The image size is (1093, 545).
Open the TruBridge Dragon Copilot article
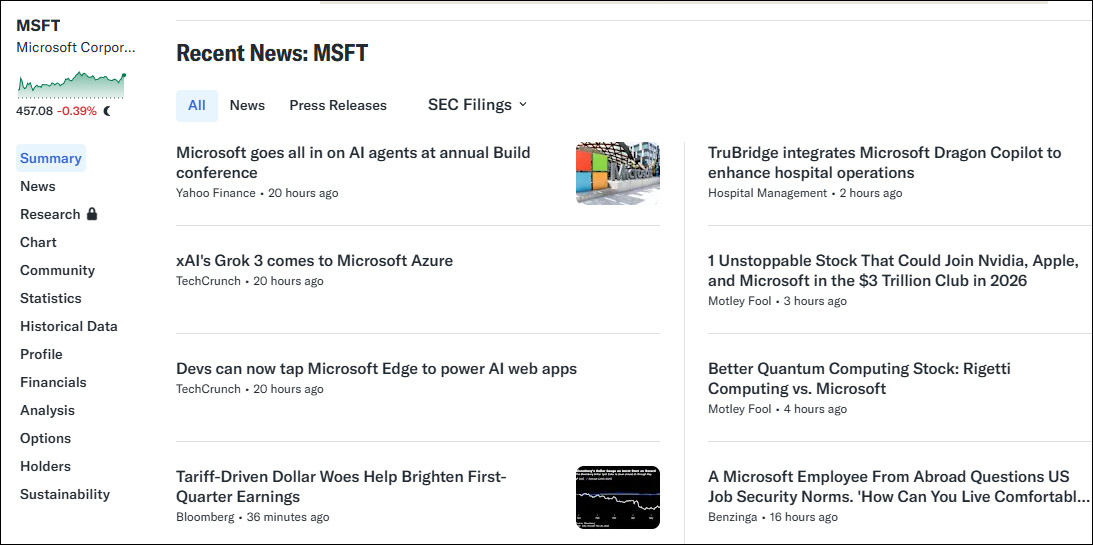click(884, 163)
